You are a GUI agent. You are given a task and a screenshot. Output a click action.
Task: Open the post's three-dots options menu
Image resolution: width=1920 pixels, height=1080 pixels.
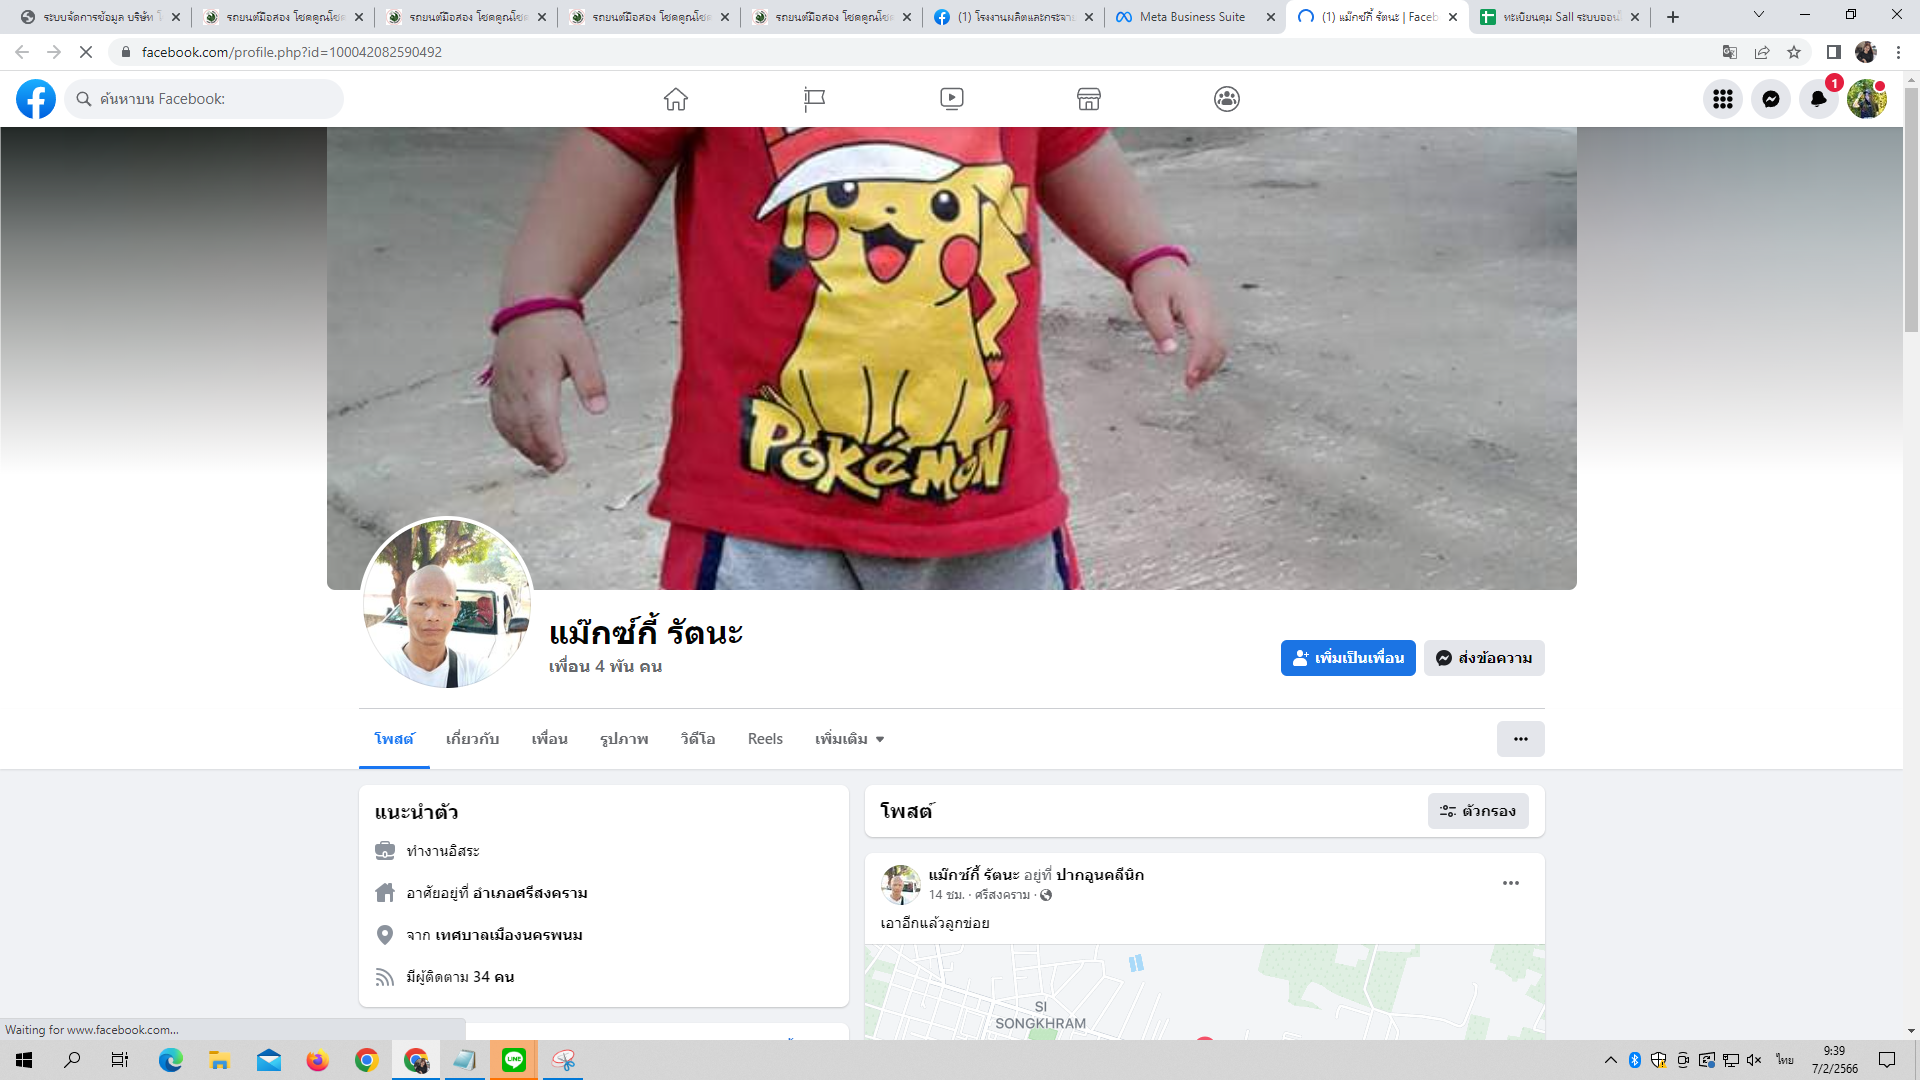click(1510, 883)
